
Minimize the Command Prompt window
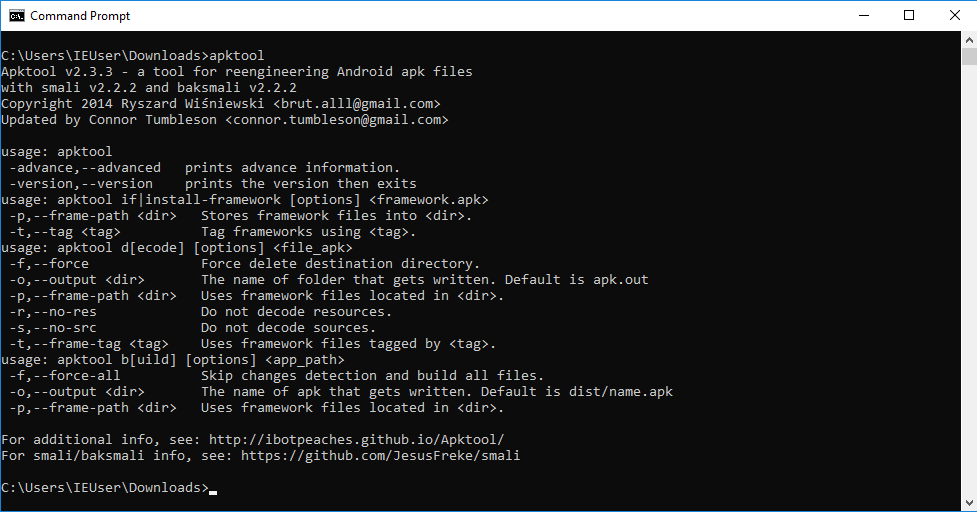click(862, 16)
